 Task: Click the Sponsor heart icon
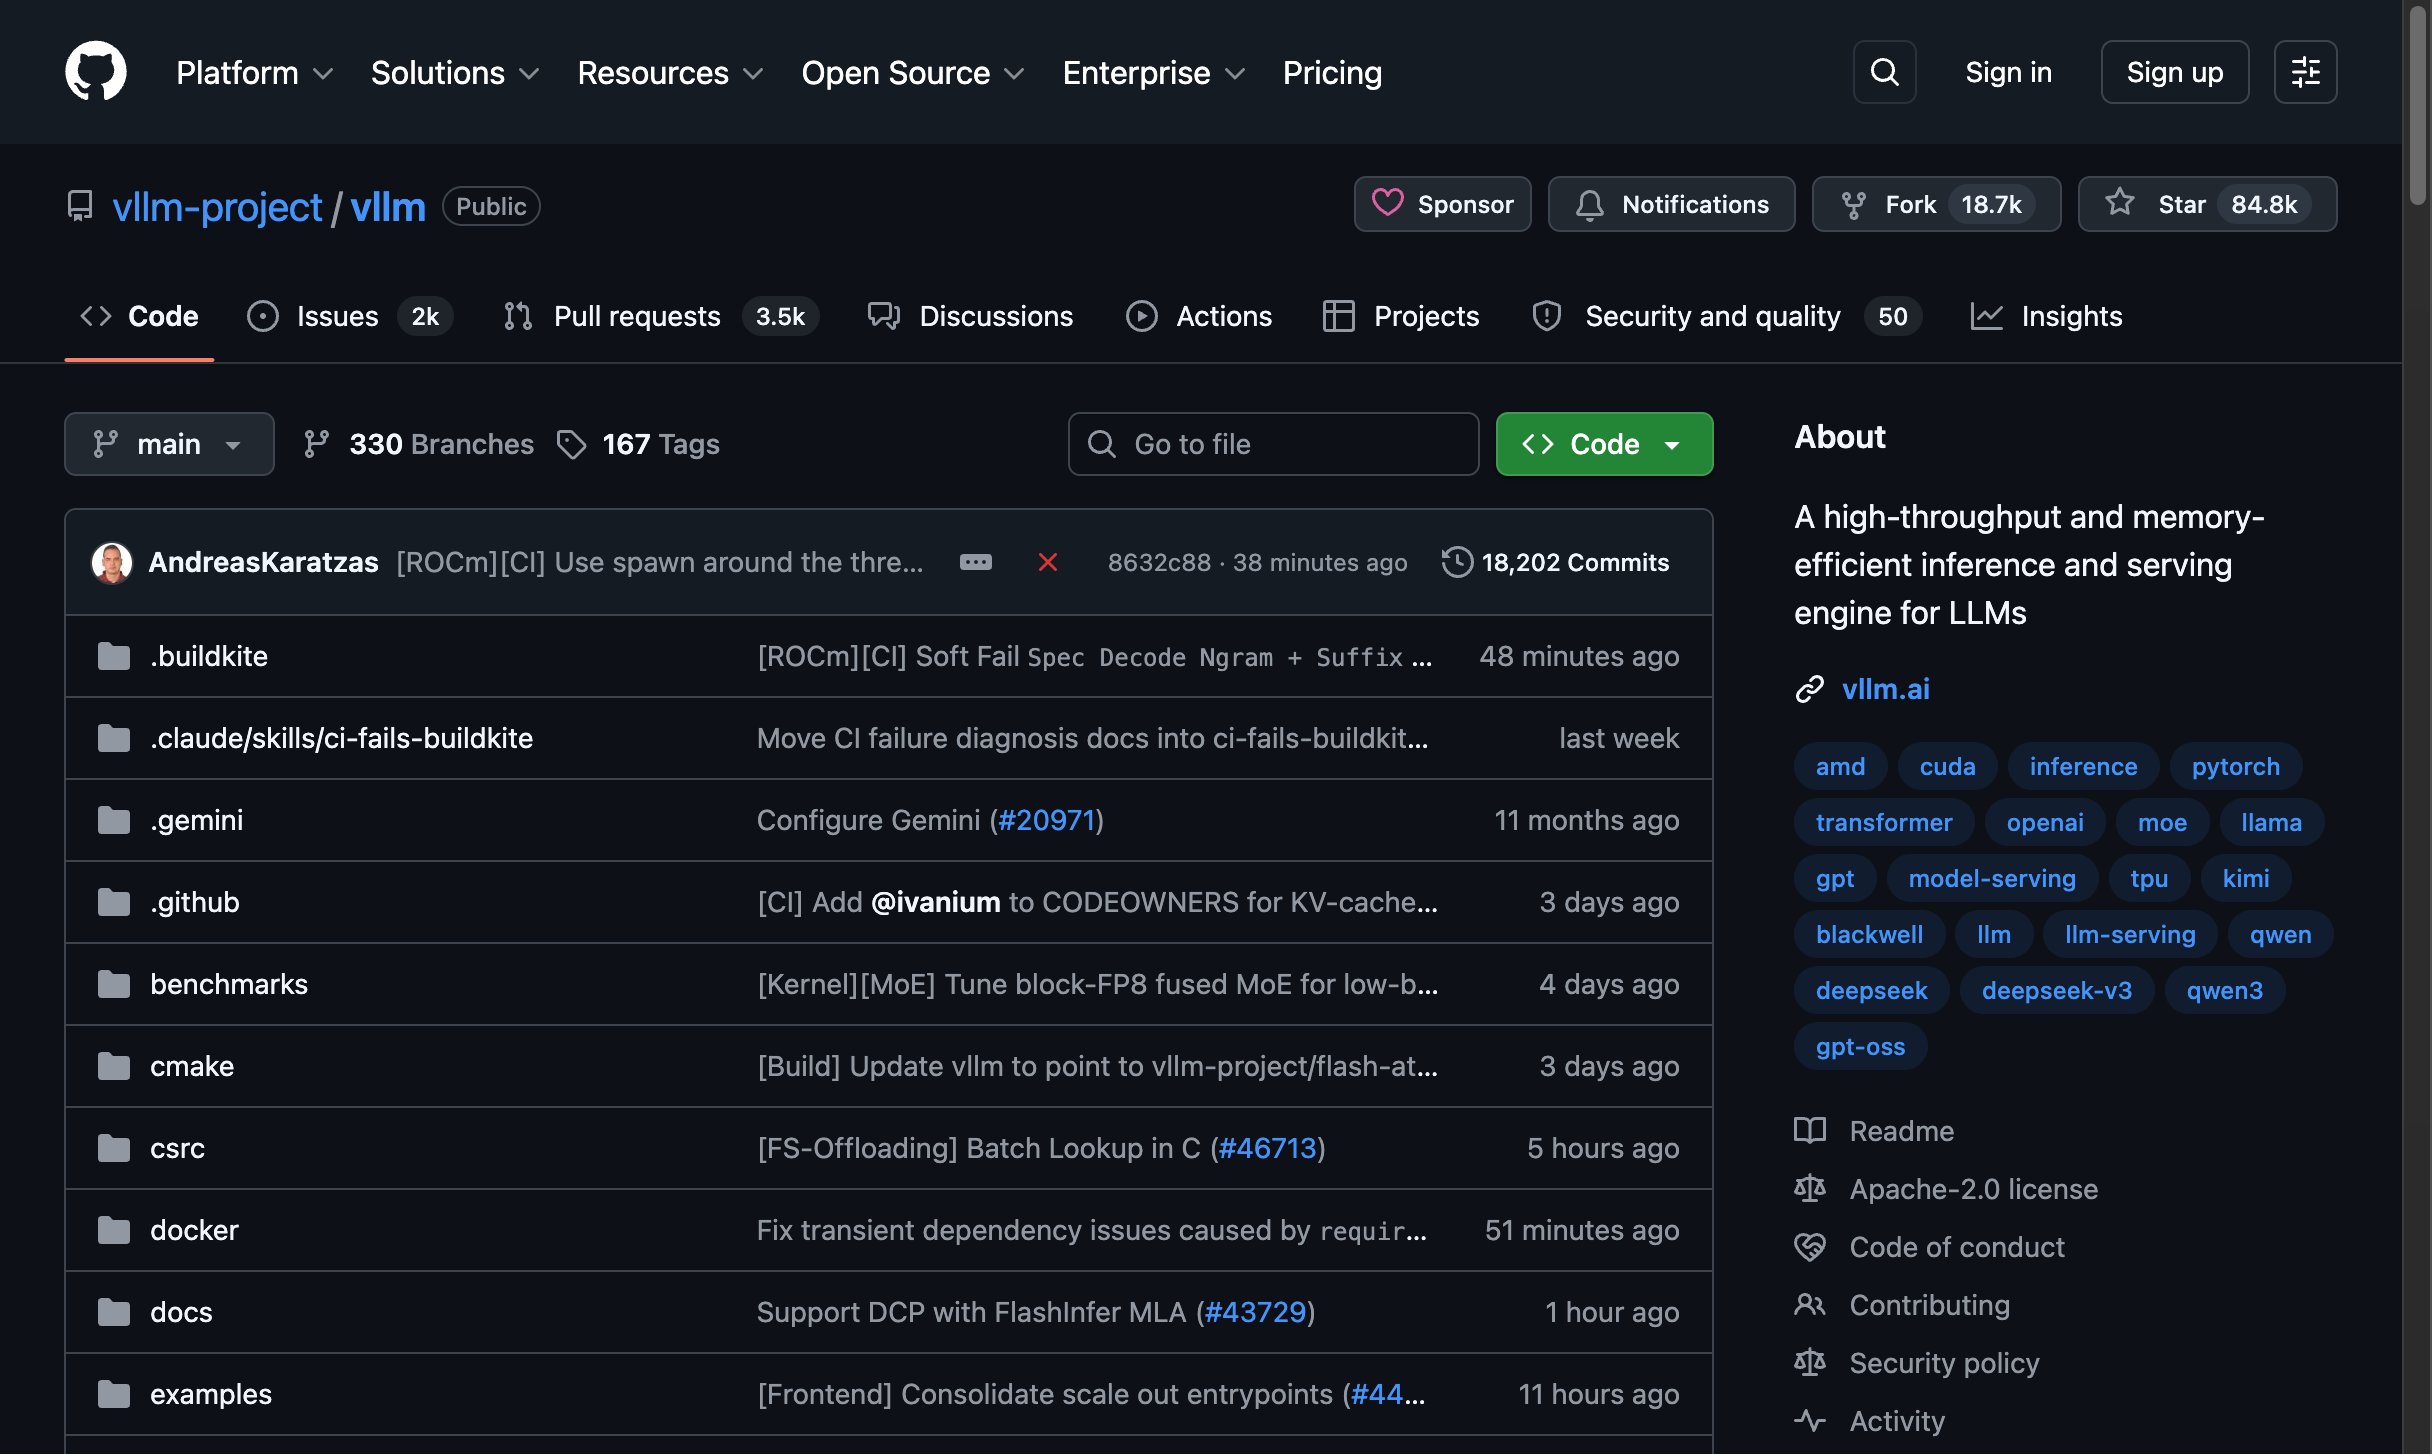coord(1387,203)
